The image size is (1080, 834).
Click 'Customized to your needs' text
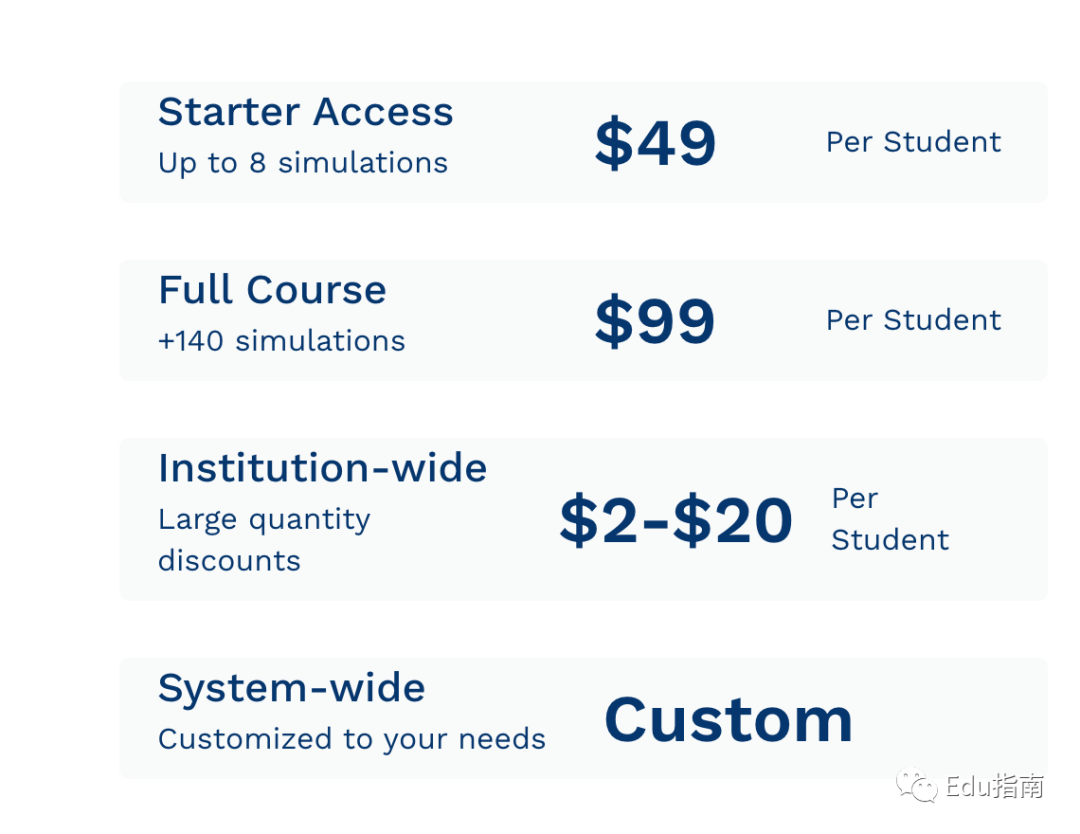coord(352,740)
